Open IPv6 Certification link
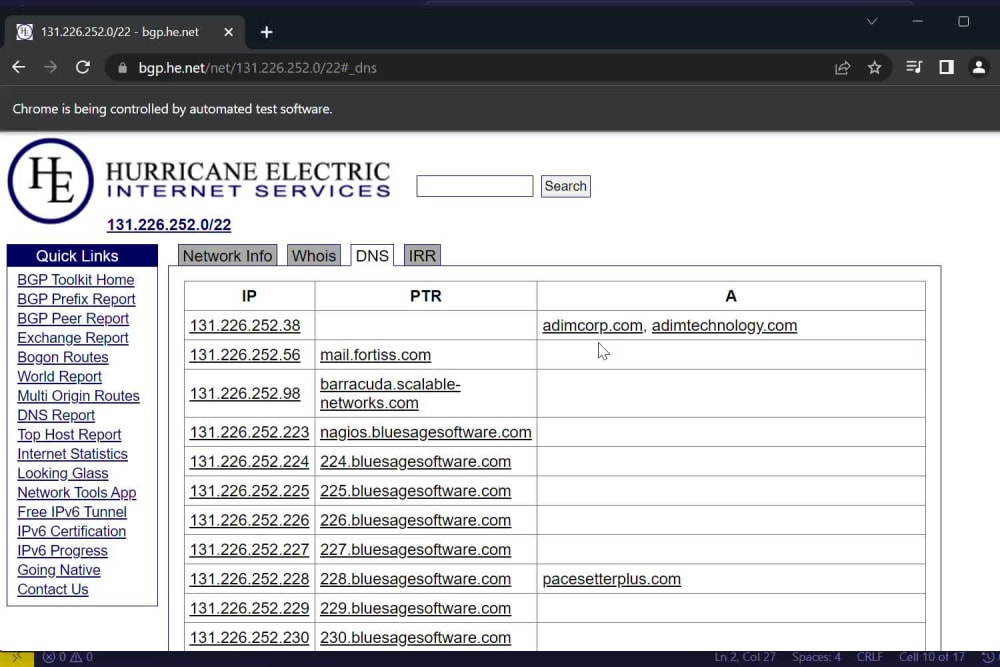The height and width of the screenshot is (667, 1000). coord(71,531)
